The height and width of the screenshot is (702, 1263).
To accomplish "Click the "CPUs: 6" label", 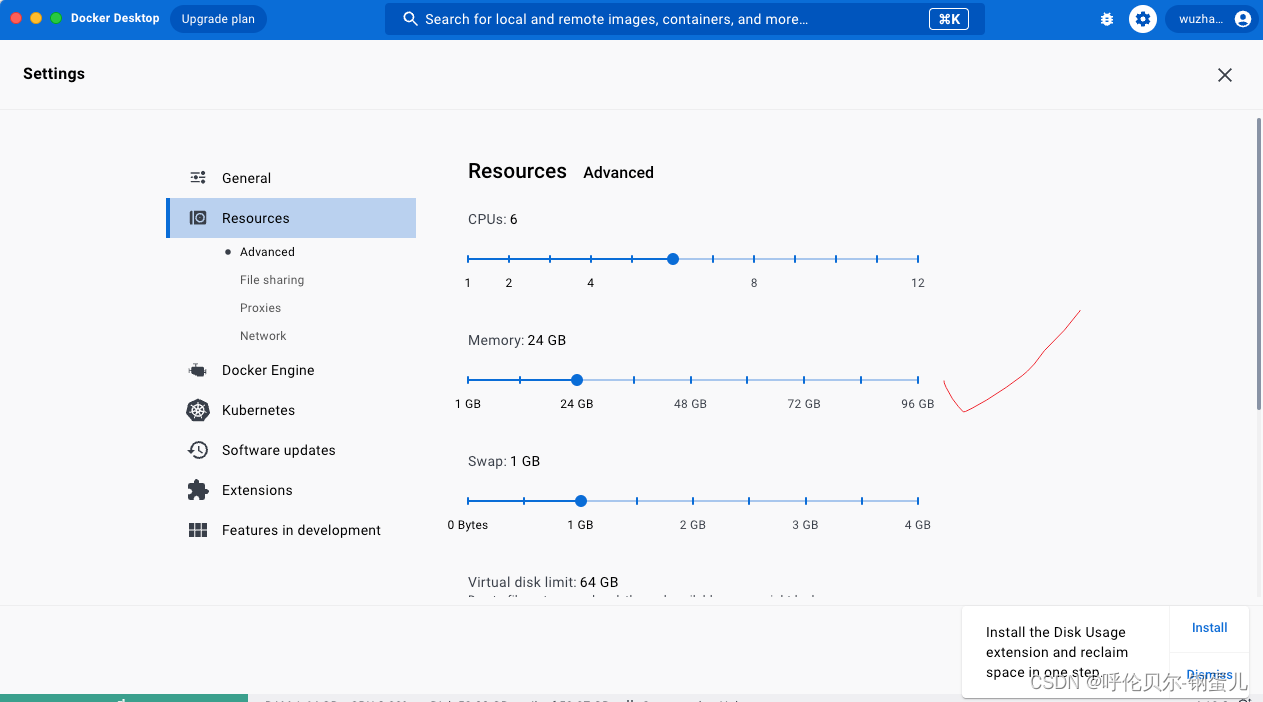I will tap(493, 219).
